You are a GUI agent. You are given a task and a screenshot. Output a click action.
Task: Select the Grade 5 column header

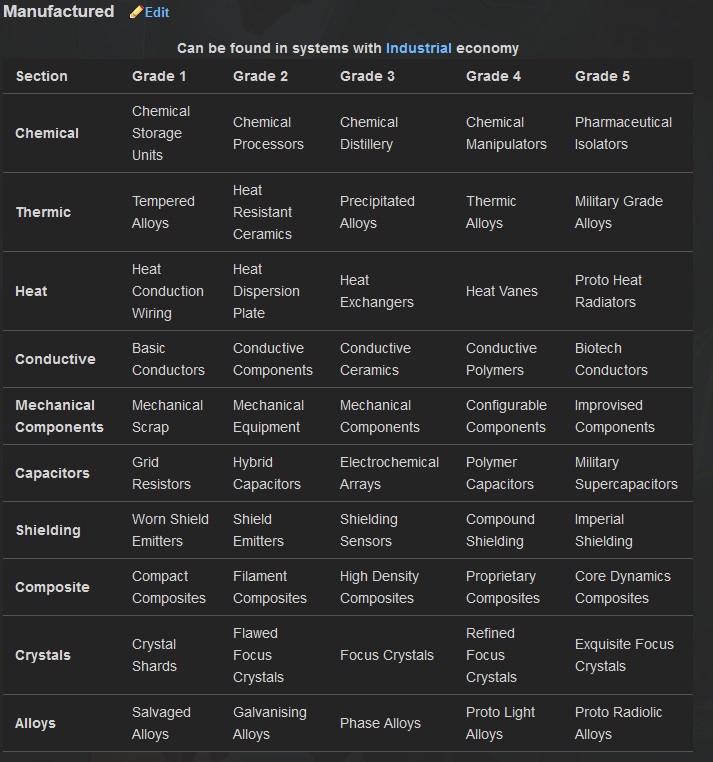click(x=602, y=76)
